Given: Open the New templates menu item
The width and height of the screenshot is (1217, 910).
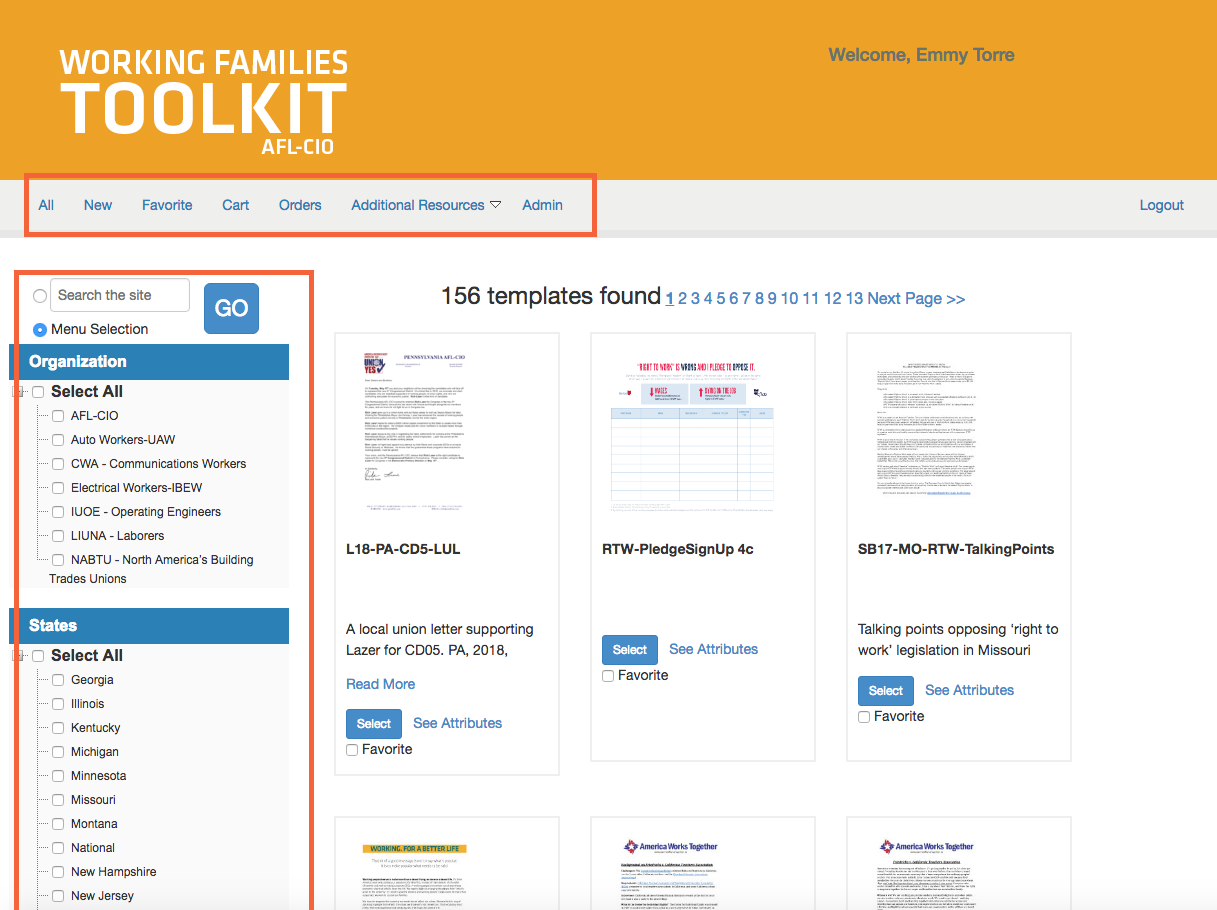Looking at the screenshot, I should click(98, 205).
